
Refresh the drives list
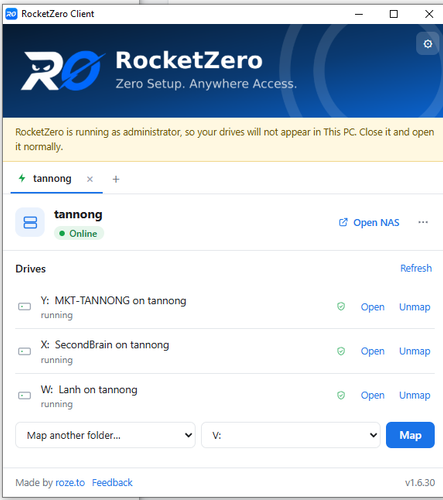click(416, 268)
